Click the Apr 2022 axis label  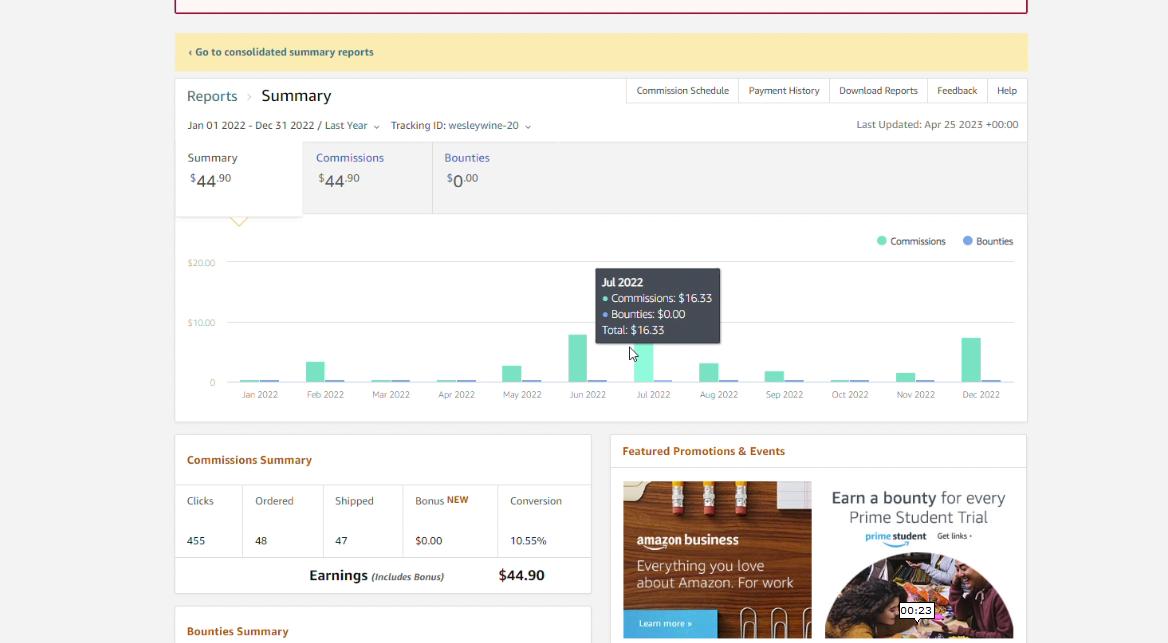pos(457,395)
